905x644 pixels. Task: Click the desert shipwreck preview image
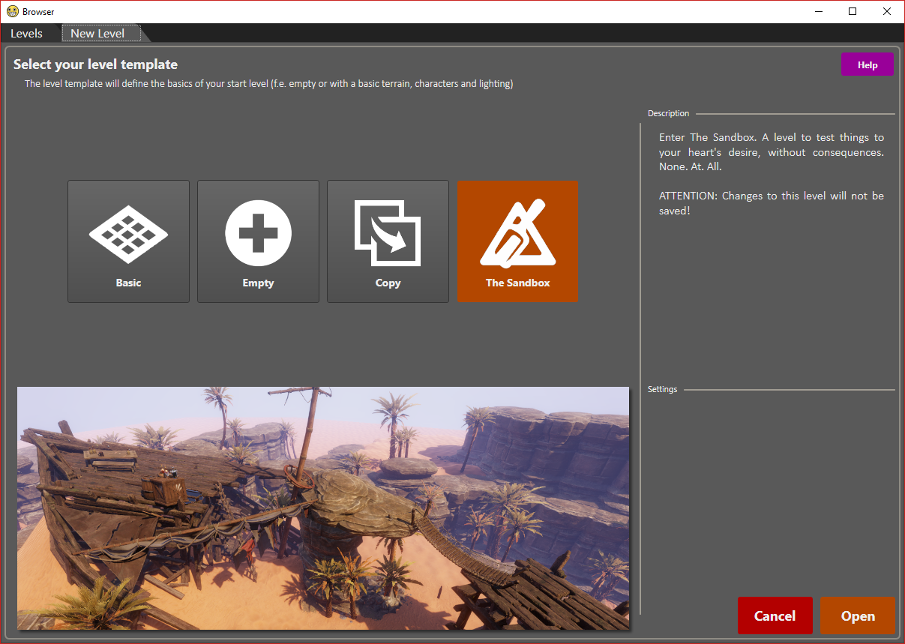pos(323,508)
